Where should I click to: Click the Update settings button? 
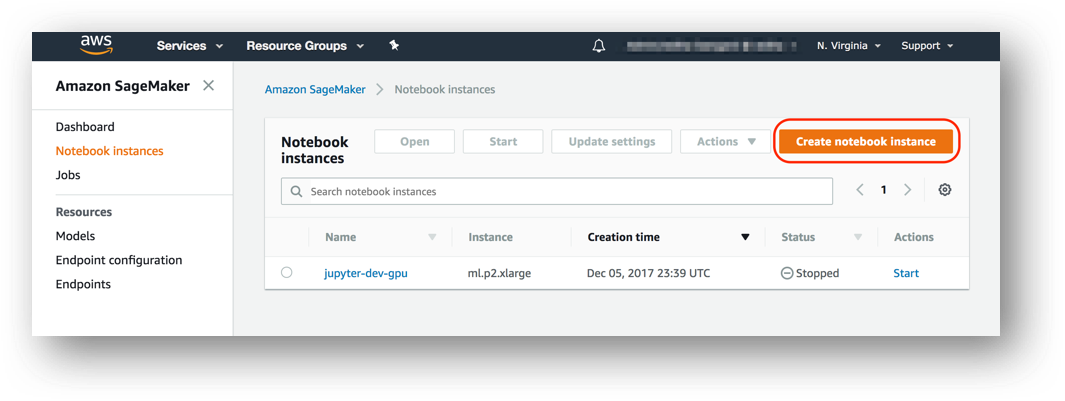coord(612,141)
